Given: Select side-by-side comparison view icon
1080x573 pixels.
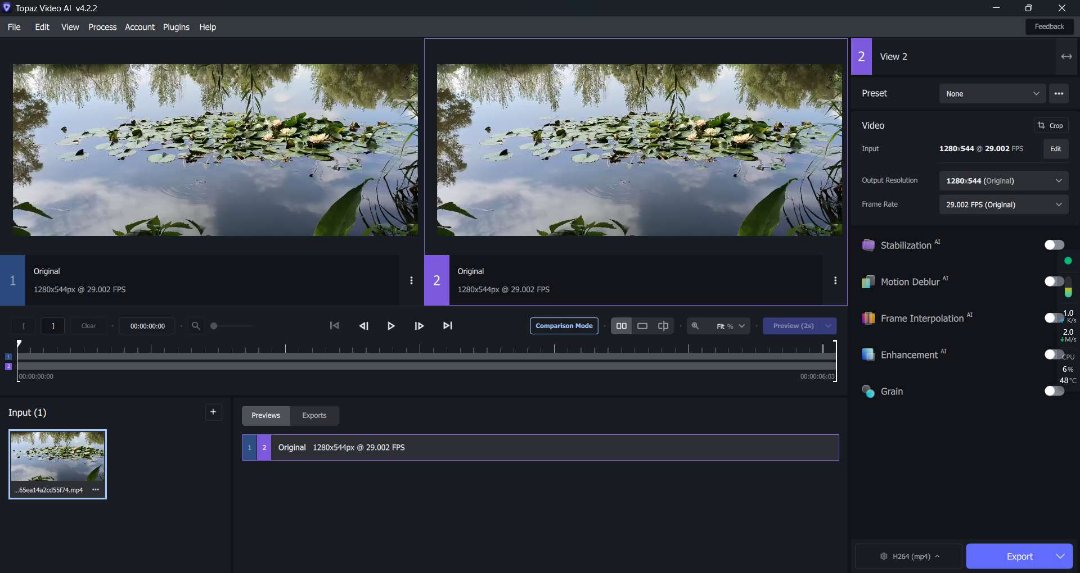Looking at the screenshot, I should click(x=621, y=326).
